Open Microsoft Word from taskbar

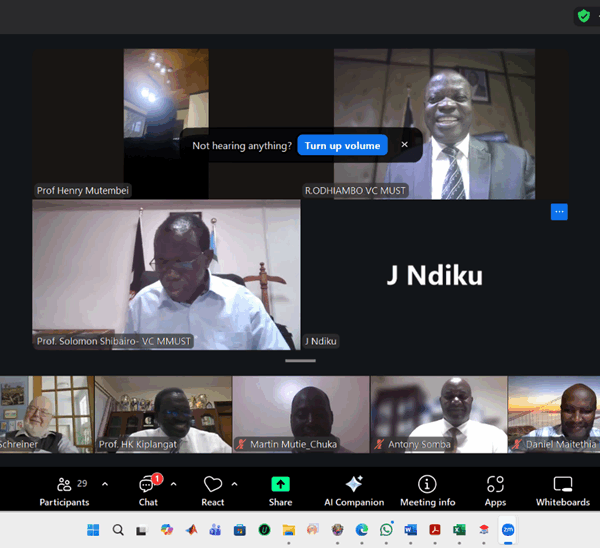point(410,530)
